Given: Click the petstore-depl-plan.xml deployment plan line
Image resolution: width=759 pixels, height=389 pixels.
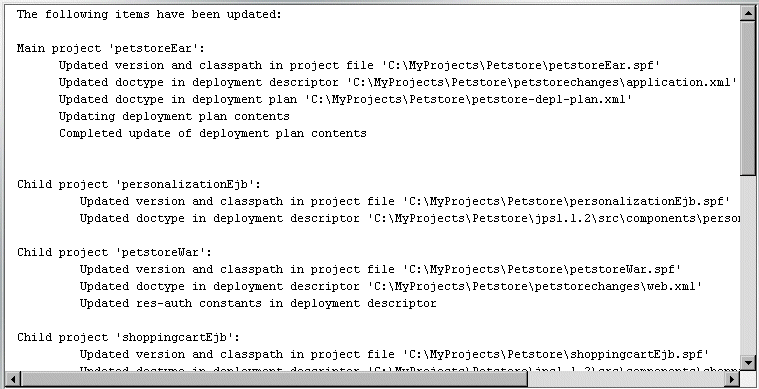Looking at the screenshot, I should 346,99.
